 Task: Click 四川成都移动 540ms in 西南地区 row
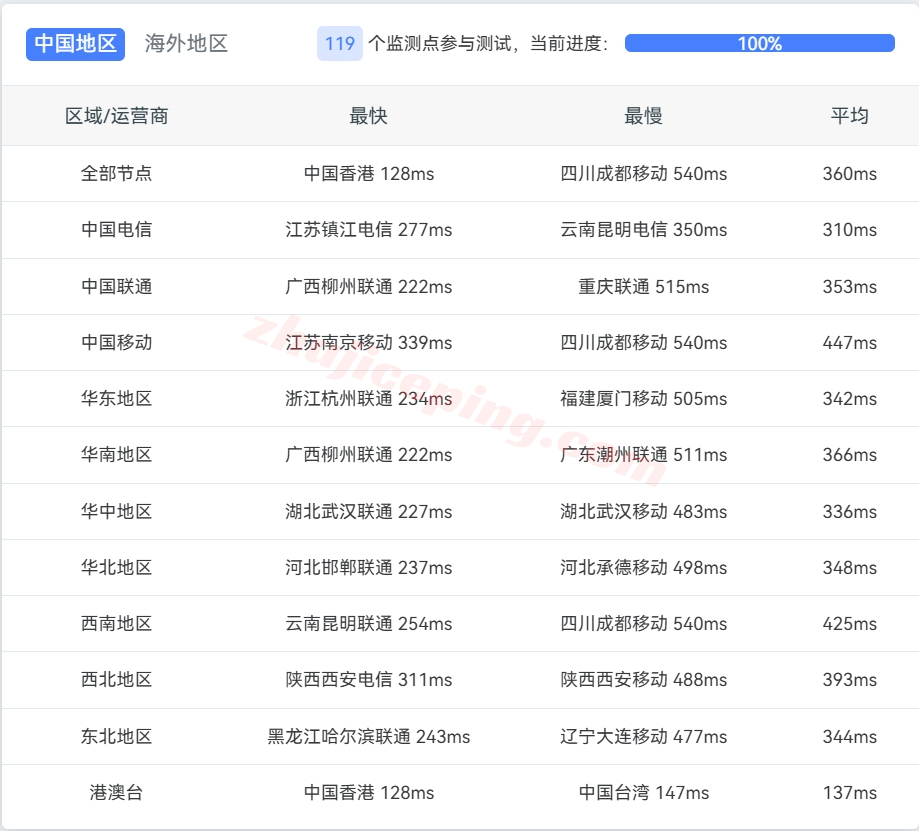point(644,624)
